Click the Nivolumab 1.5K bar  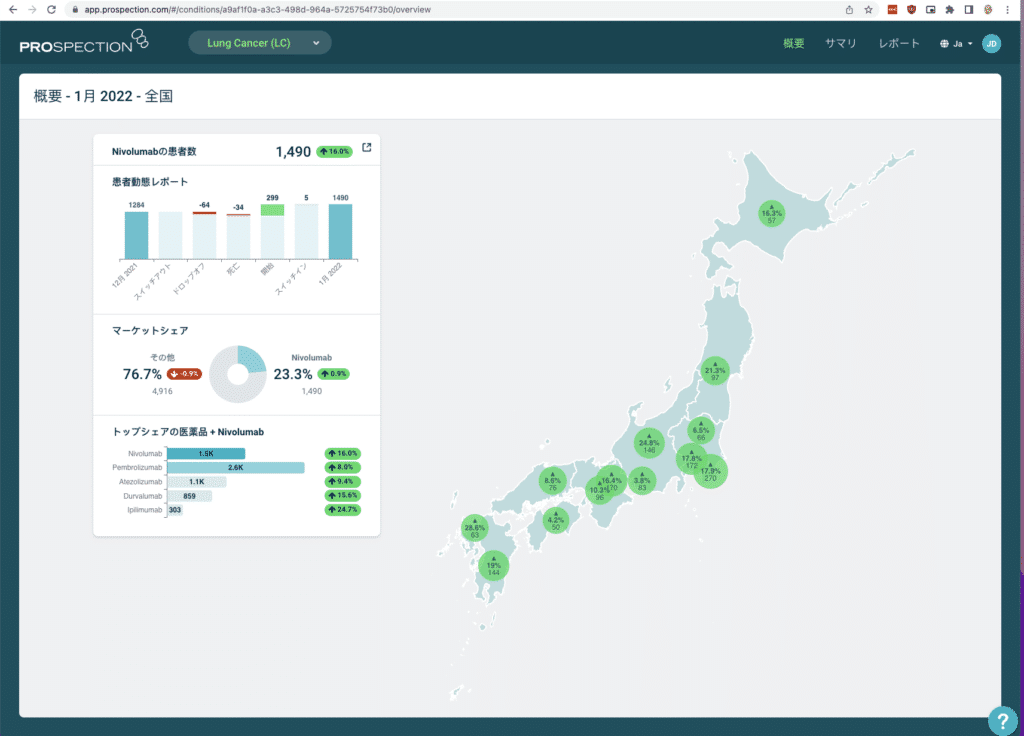(206, 453)
